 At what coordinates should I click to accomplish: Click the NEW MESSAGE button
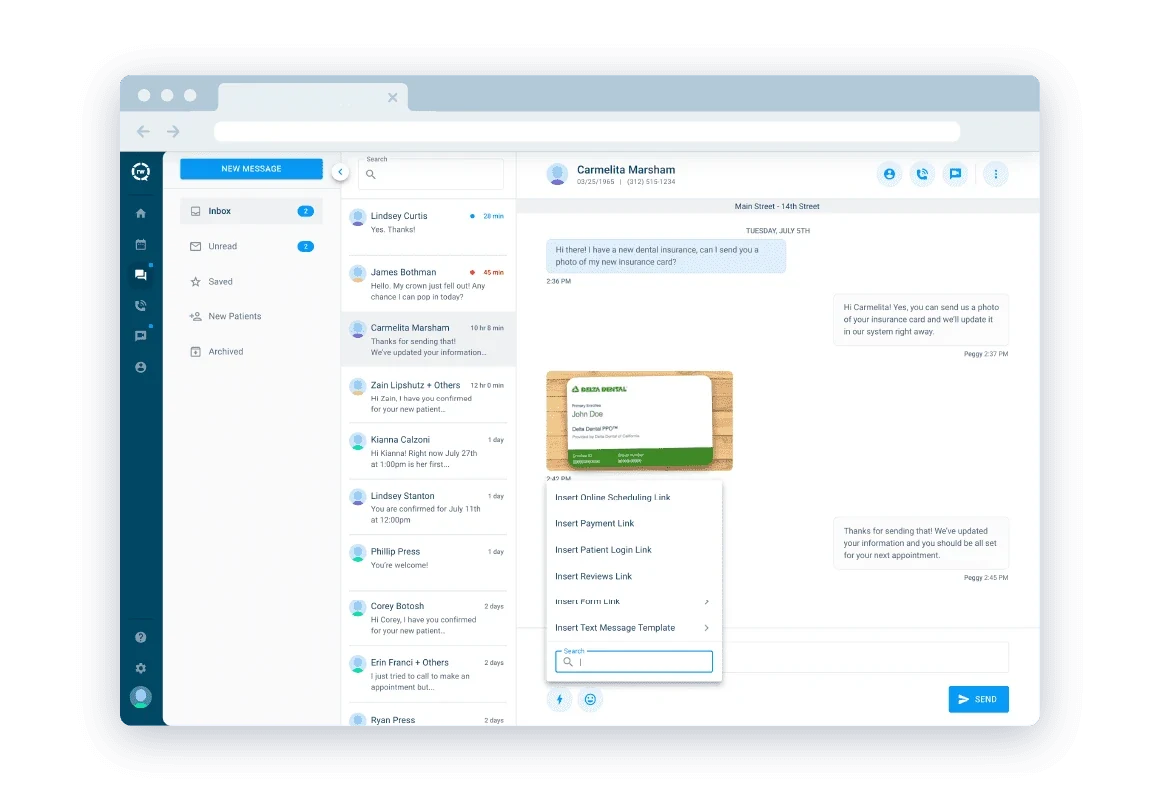252,169
